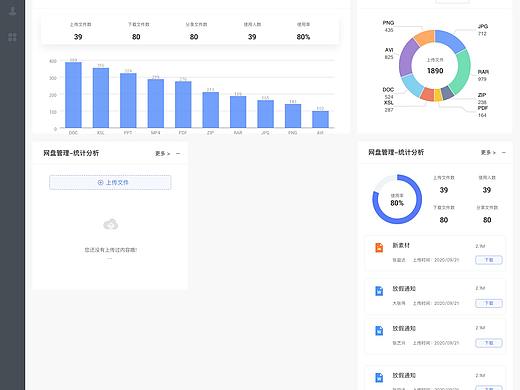Select the yellow PDF donut segment
520x390 pixels.
438,95
